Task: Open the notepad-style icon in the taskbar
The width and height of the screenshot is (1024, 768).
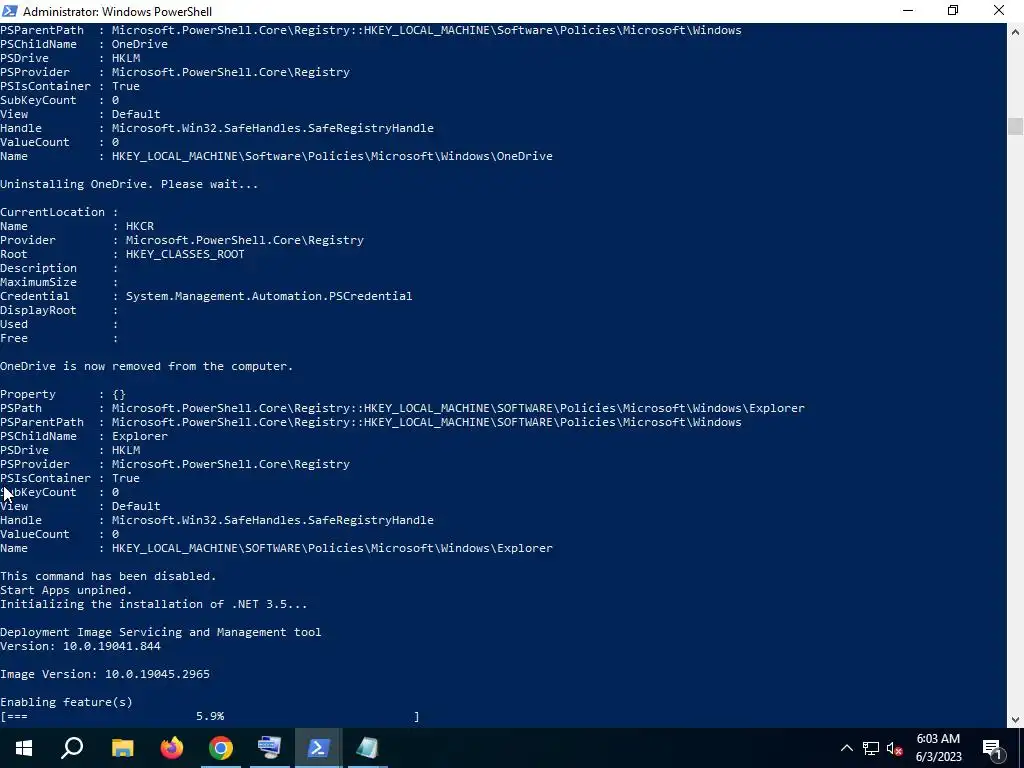Action: 367,748
